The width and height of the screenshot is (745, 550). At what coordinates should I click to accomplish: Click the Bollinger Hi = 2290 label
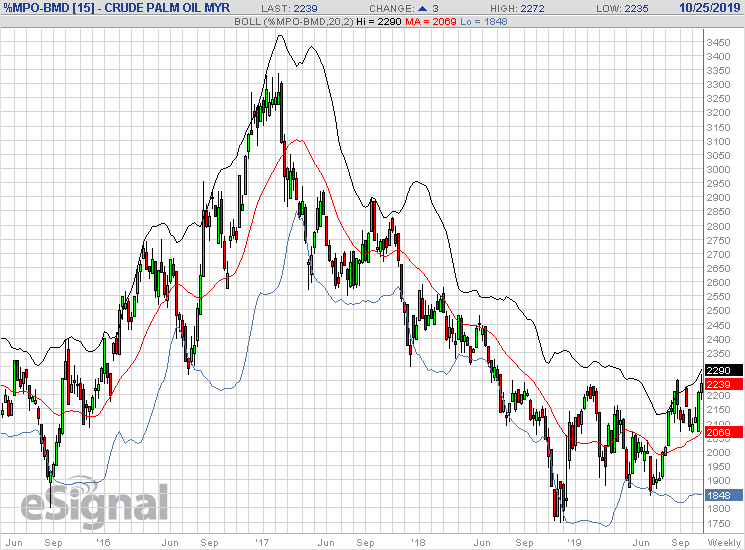379,21
